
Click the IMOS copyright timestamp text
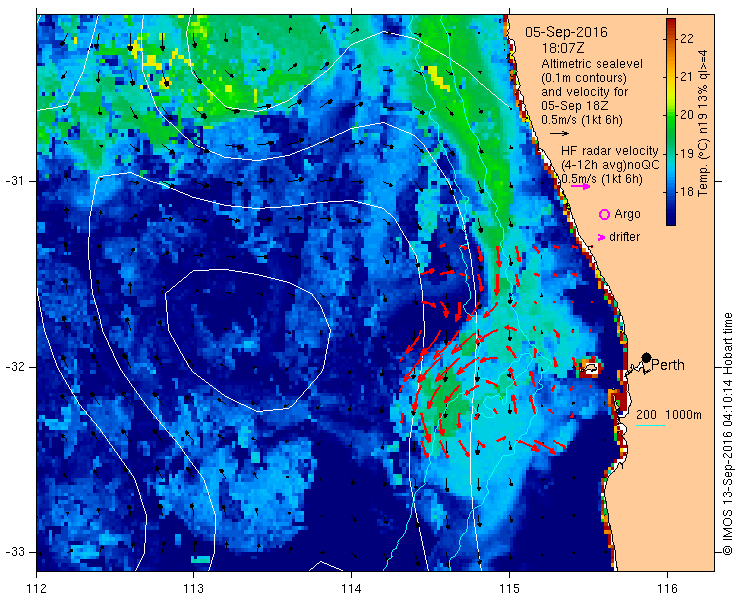pos(727,434)
